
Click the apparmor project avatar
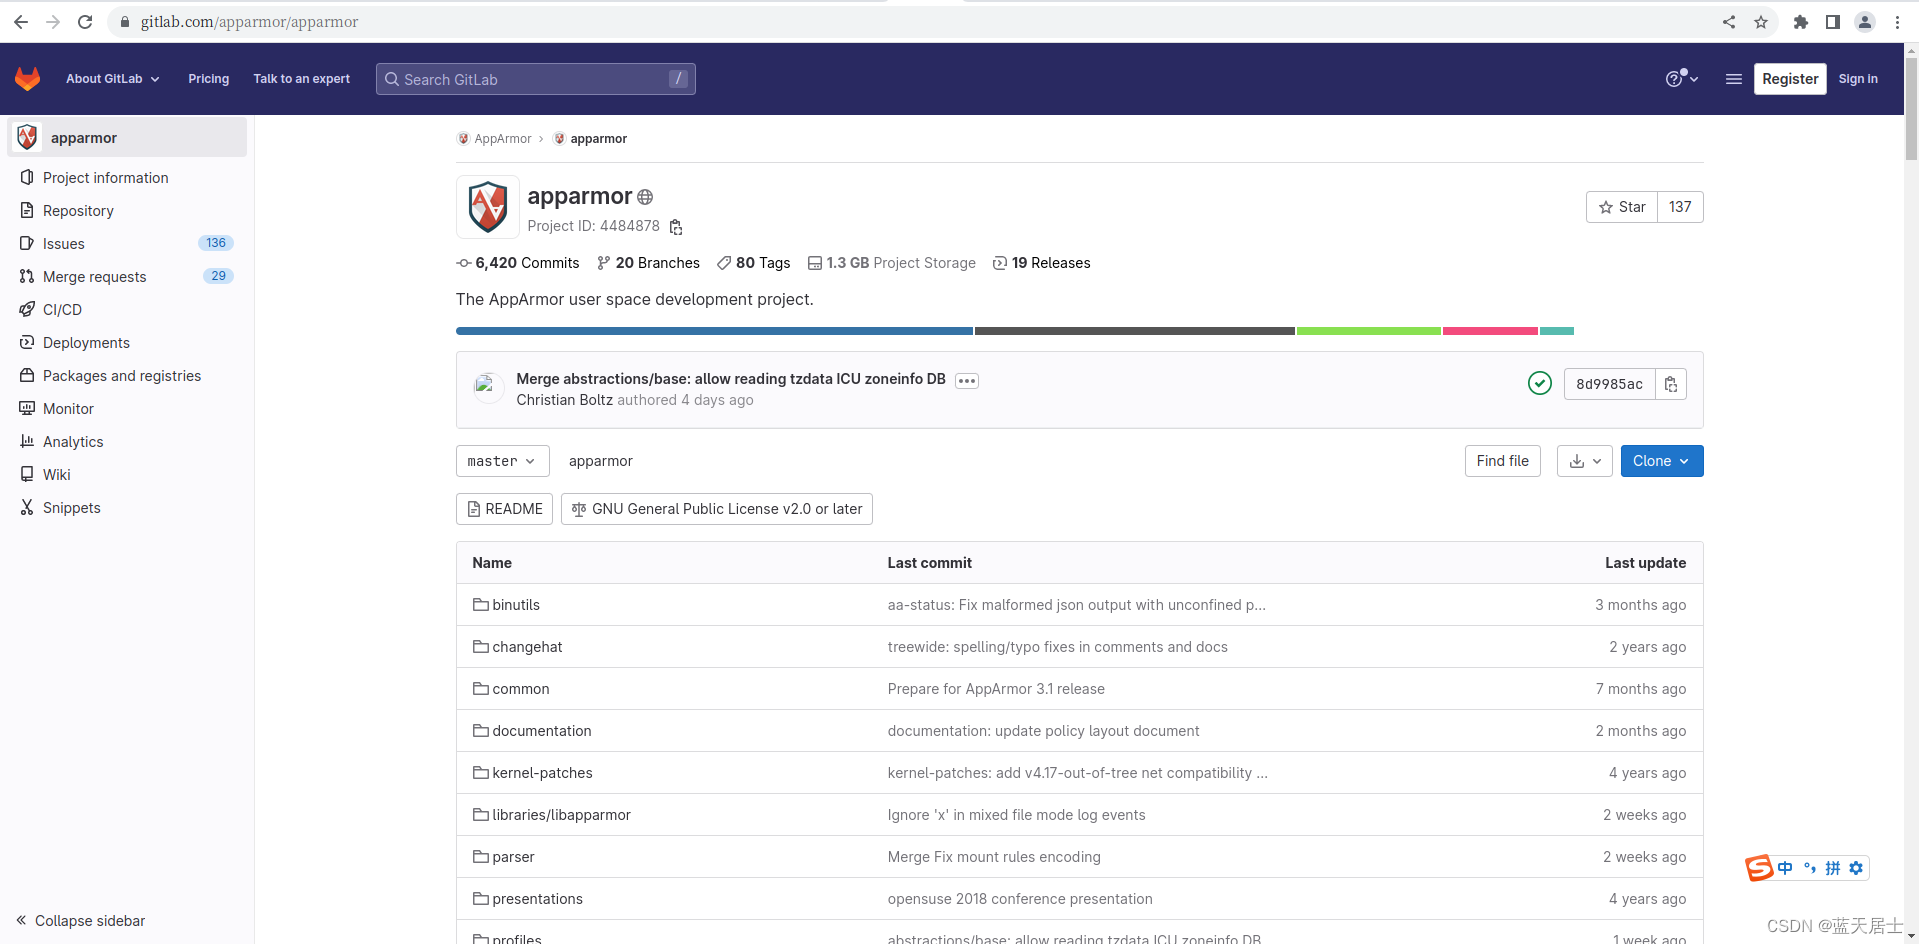tap(488, 207)
